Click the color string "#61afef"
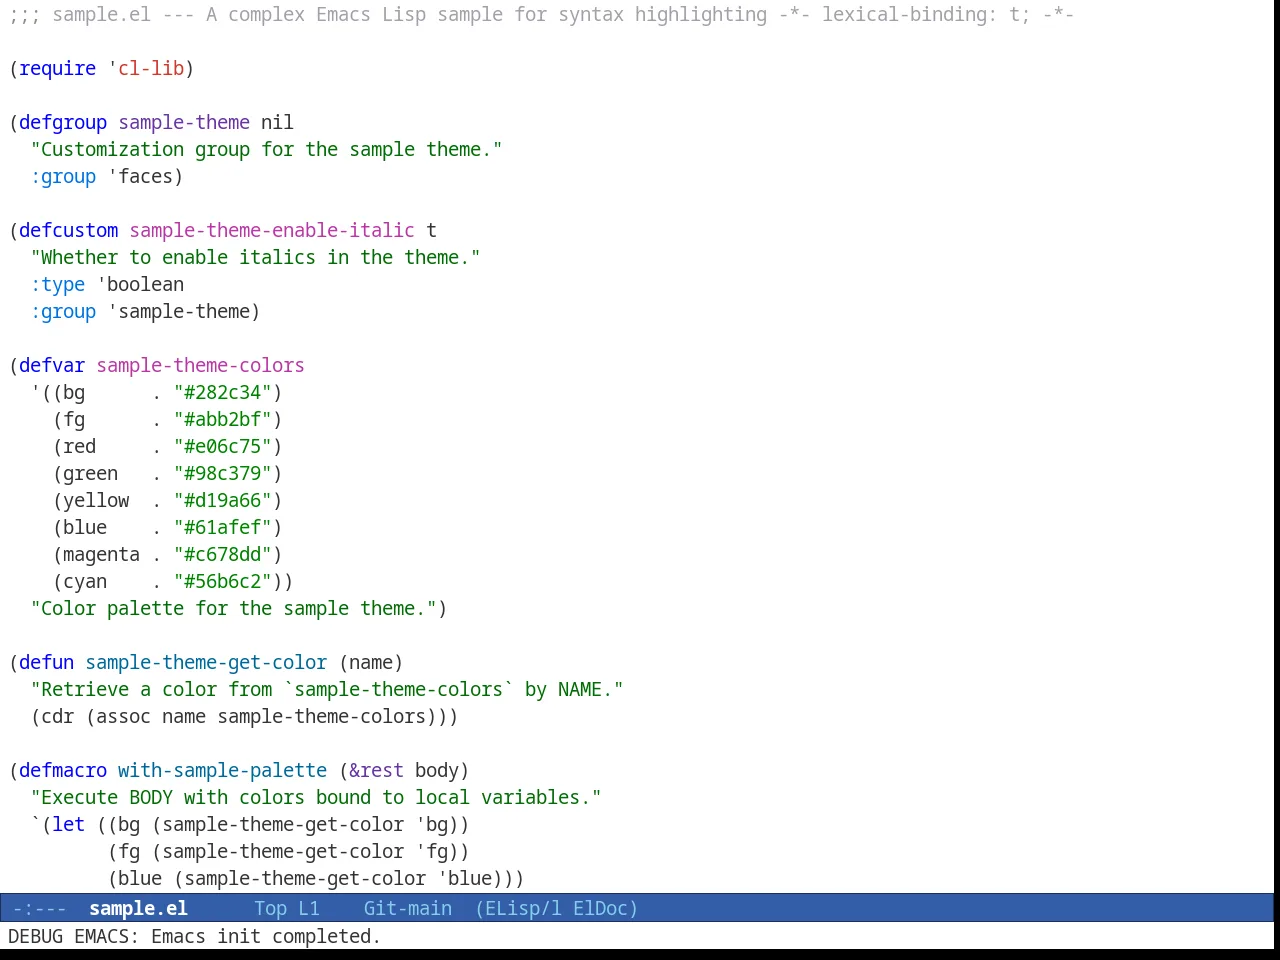The width and height of the screenshot is (1280, 960). [223, 527]
